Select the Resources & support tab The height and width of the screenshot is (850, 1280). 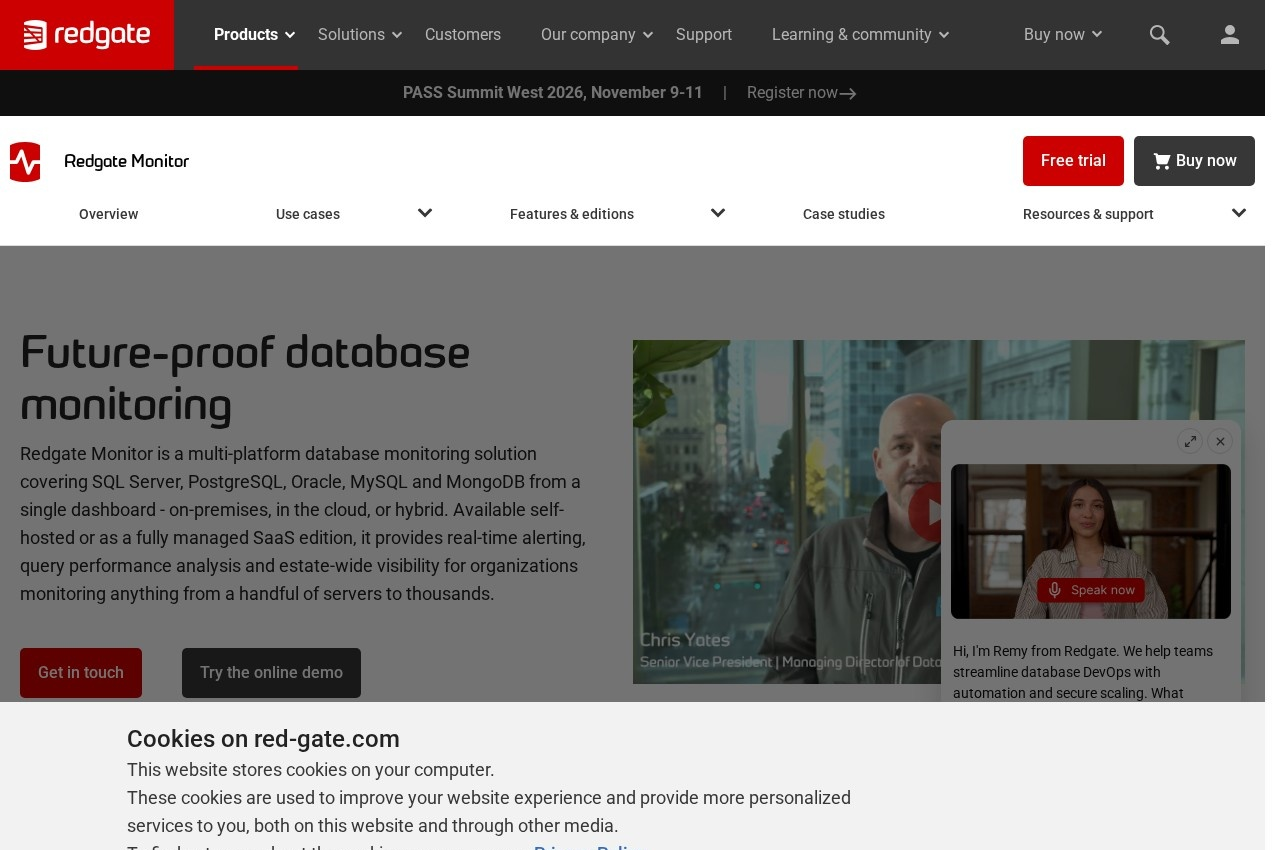1088,214
